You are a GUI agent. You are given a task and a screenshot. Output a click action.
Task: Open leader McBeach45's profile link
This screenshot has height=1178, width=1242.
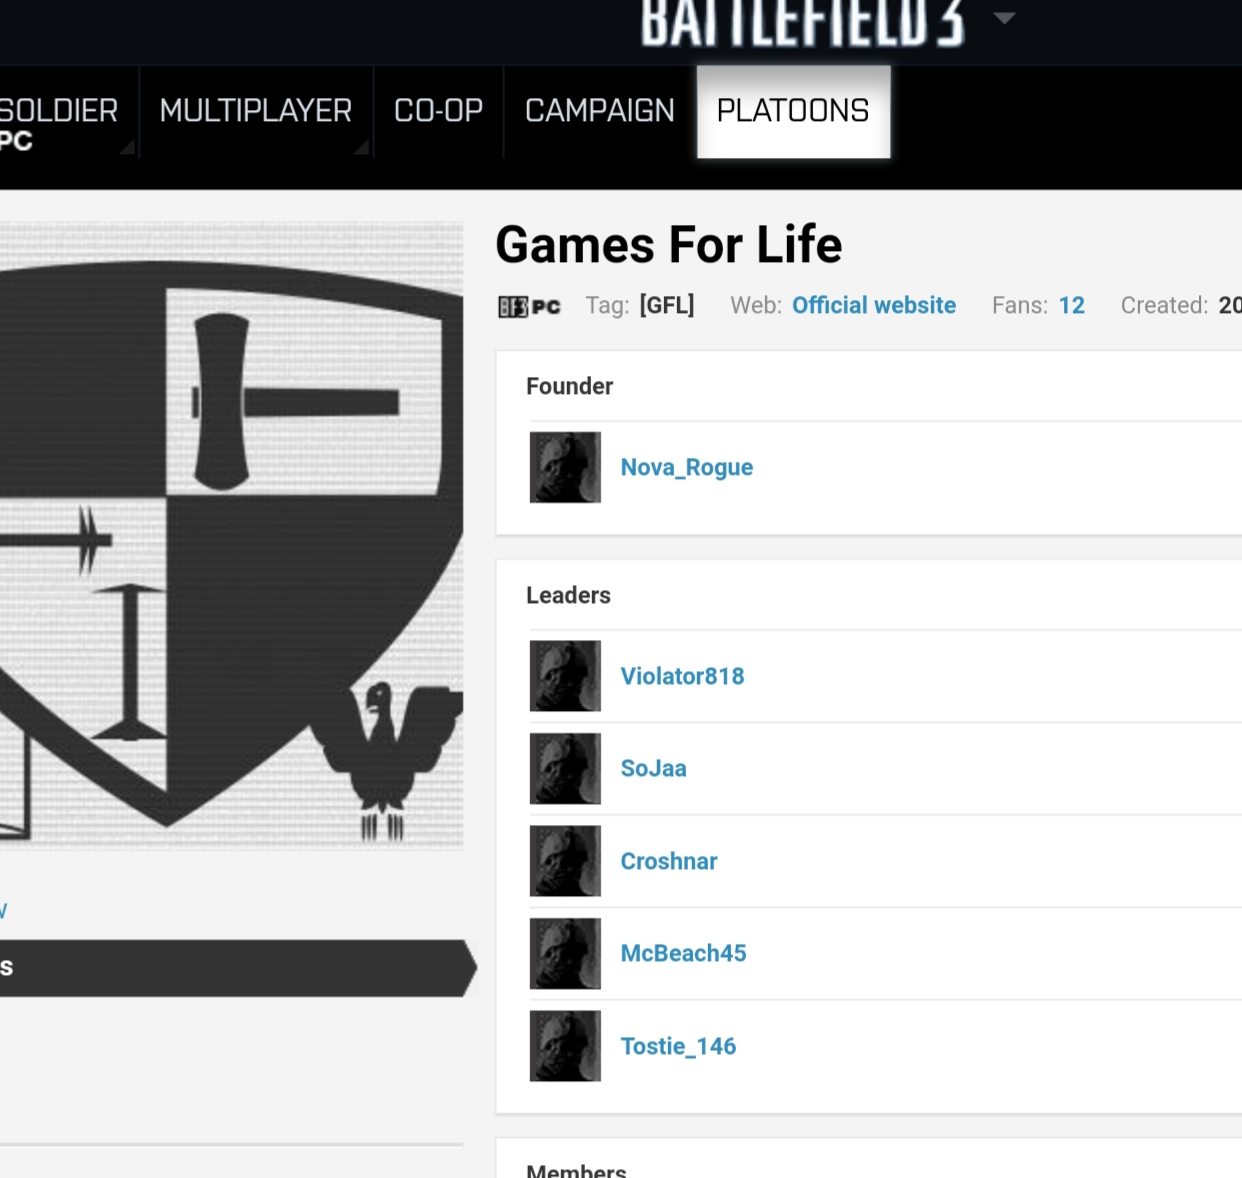(x=683, y=953)
